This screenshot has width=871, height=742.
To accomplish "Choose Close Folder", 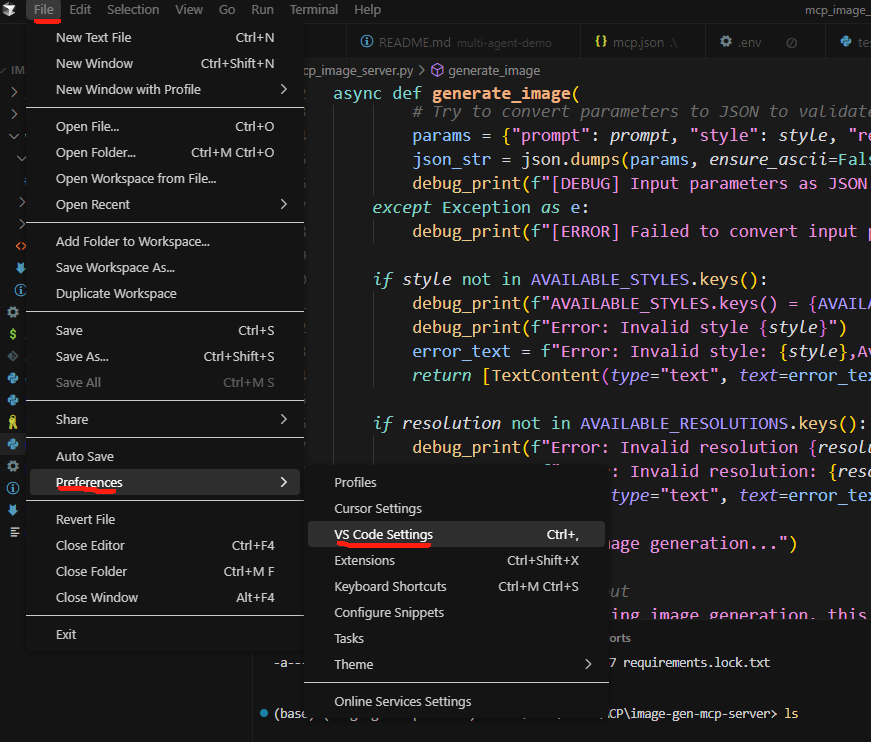I will (x=165, y=571).
